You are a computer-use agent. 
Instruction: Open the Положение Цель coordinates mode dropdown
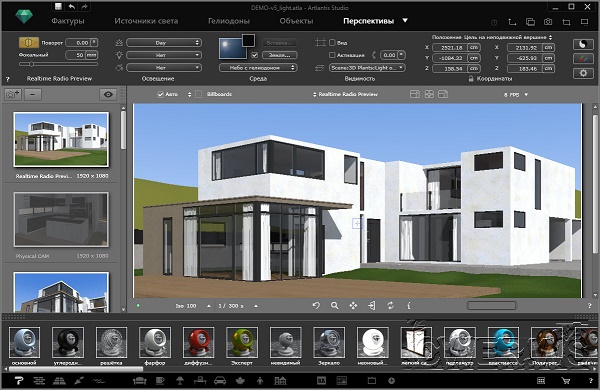[x=492, y=37]
